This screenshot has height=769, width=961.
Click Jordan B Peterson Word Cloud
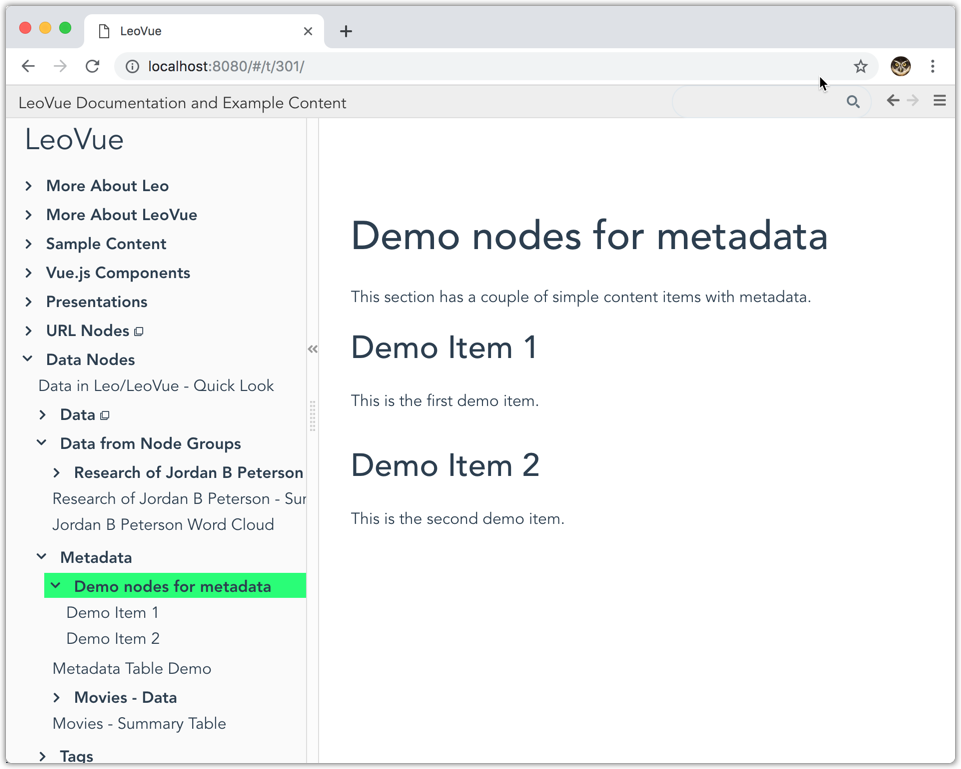point(163,525)
